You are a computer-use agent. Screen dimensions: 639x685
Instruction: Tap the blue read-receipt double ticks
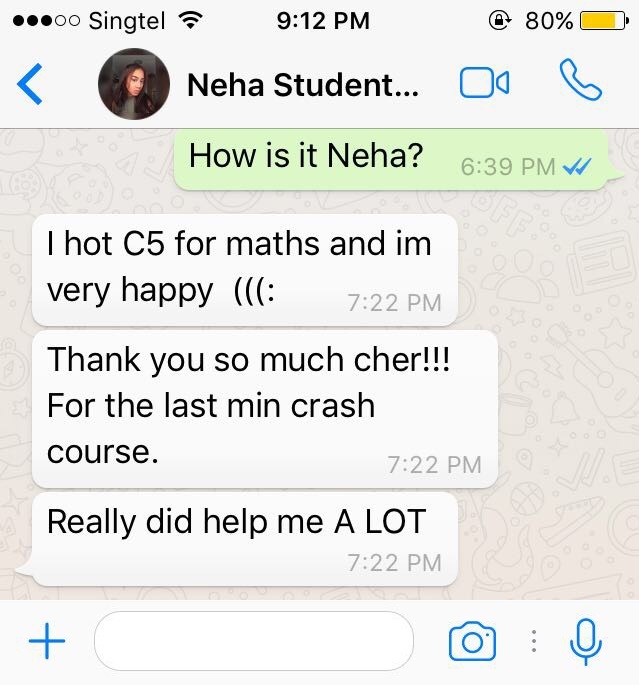(x=577, y=166)
